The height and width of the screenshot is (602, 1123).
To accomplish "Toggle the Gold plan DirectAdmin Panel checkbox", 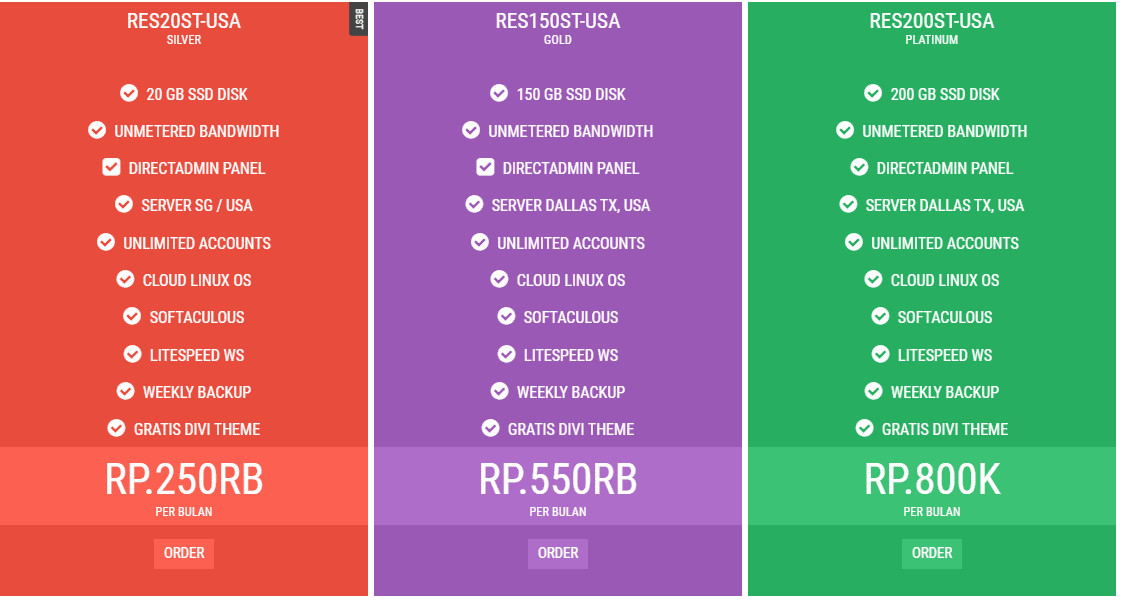I will coord(486,168).
